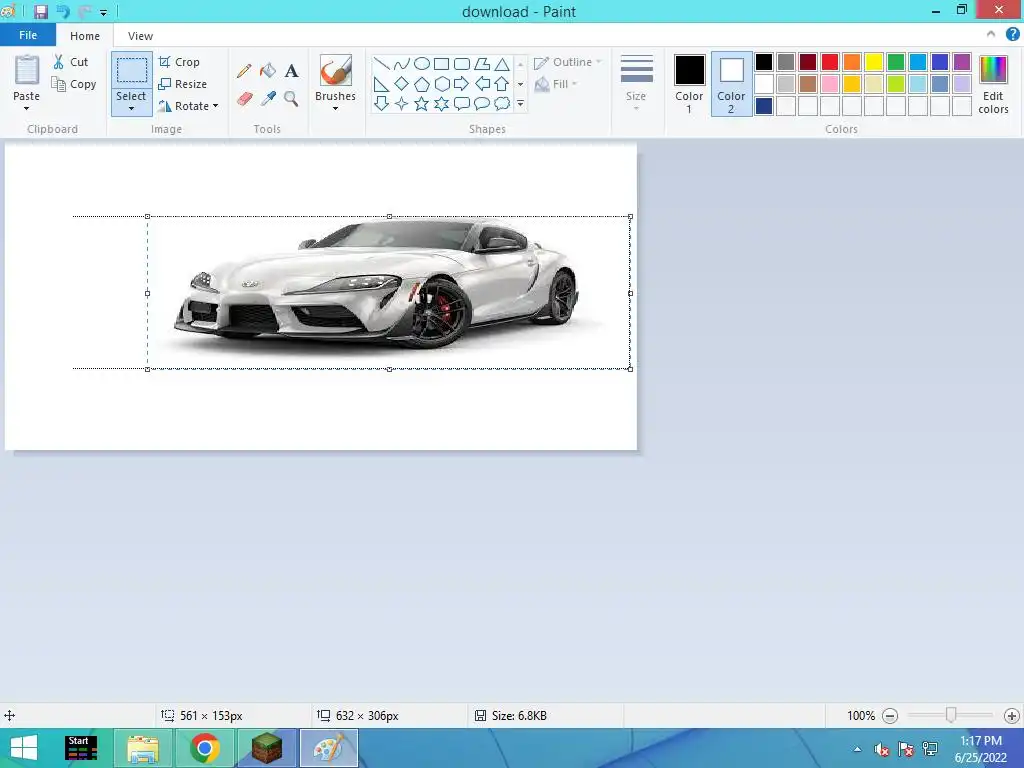The height and width of the screenshot is (768, 1024).
Task: Open Paint Help question mark
Action: (x=1013, y=35)
